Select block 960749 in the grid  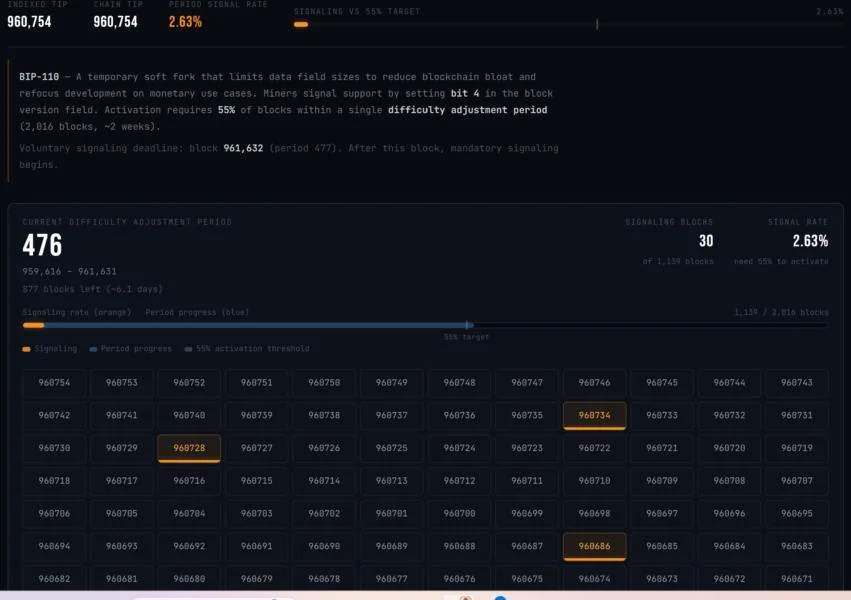[392, 382]
